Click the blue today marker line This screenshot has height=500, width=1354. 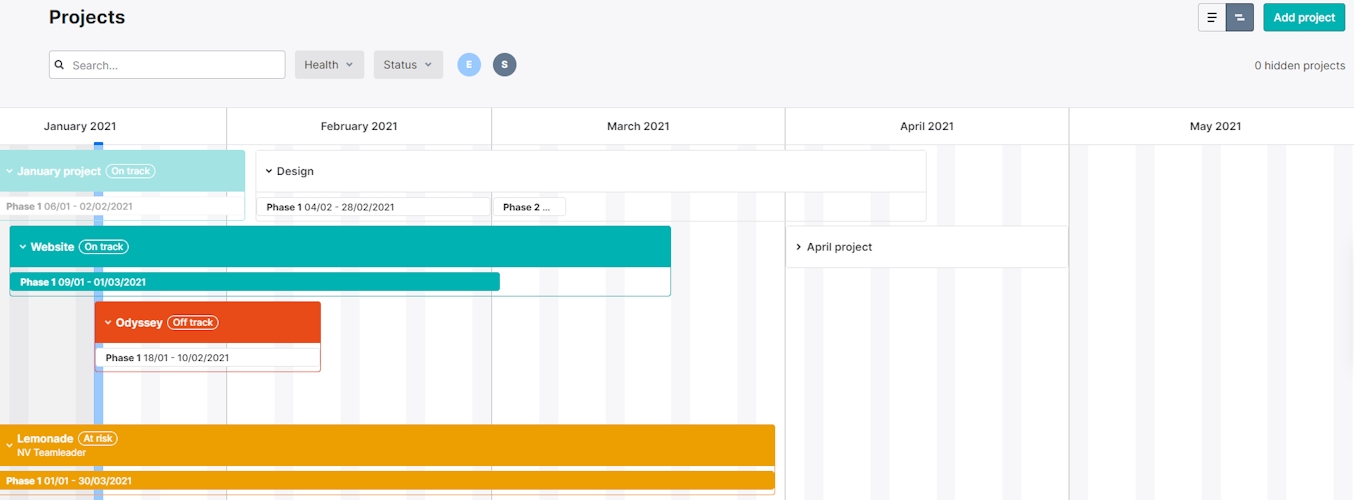tap(98, 400)
